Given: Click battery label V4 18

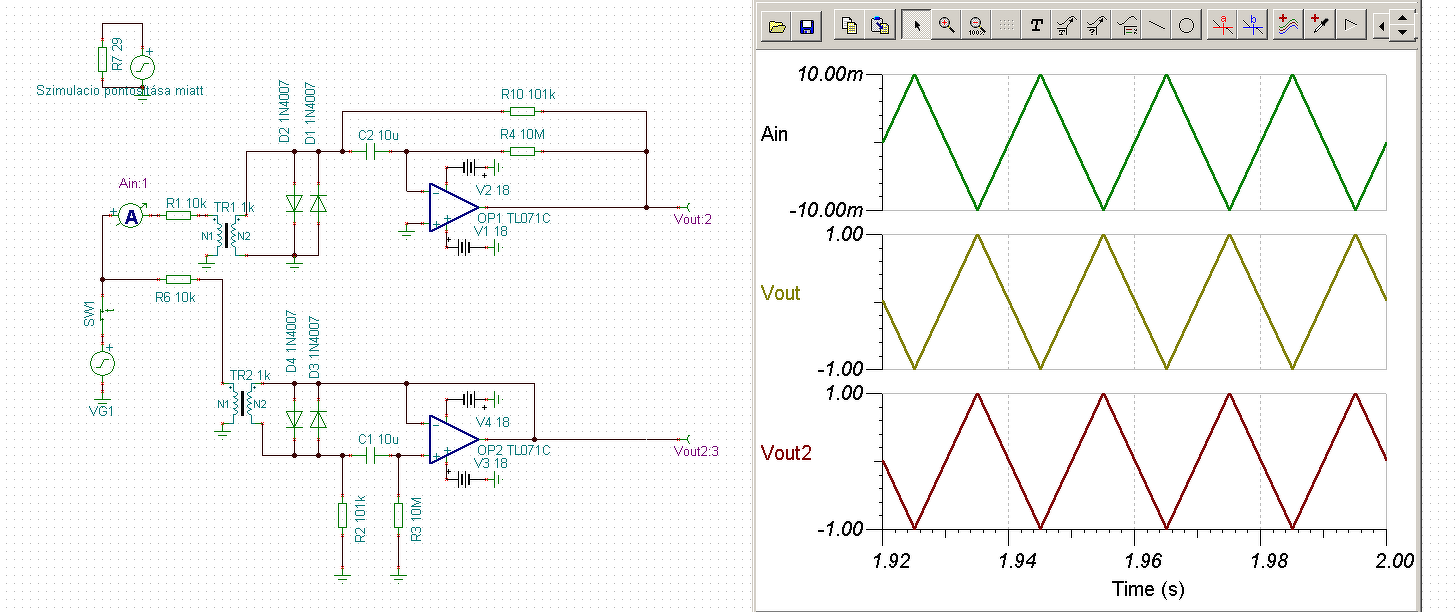Looking at the screenshot, I should point(492,422).
